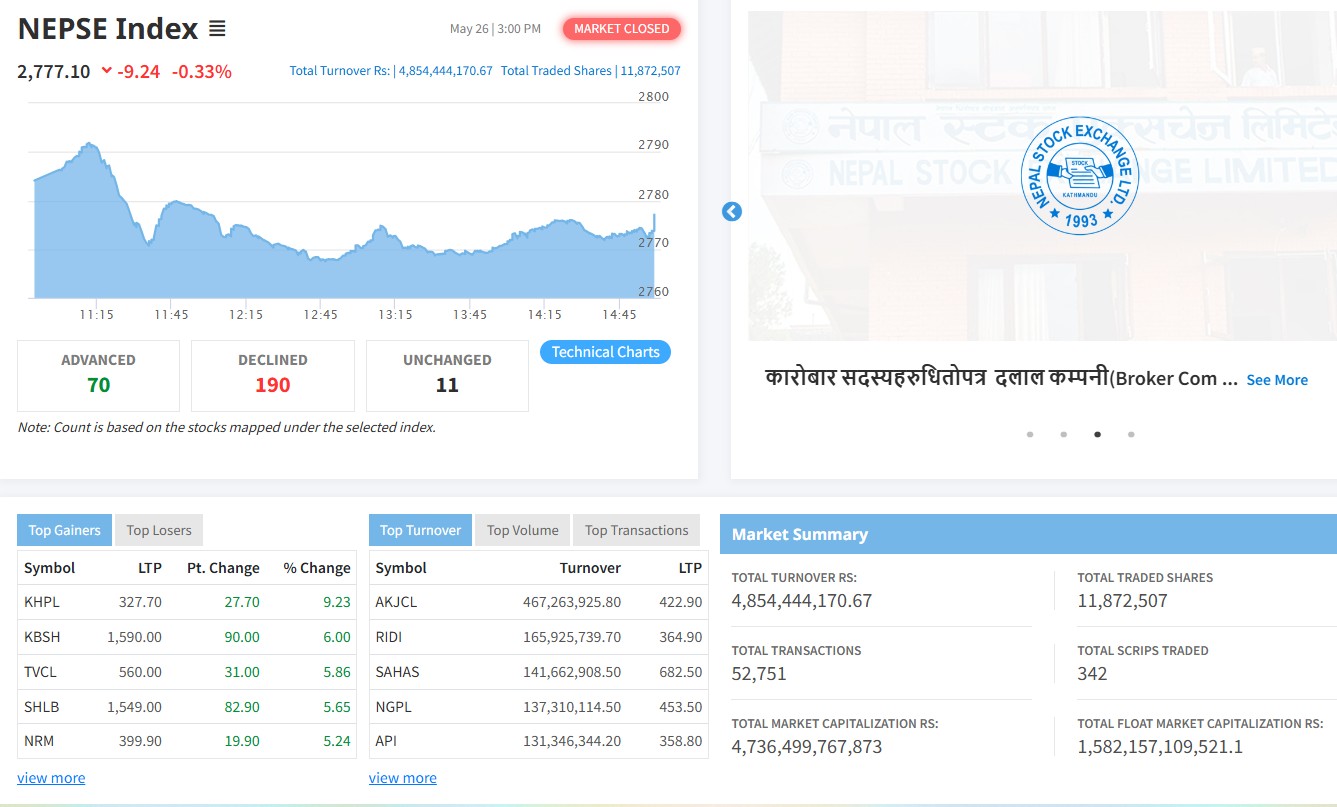Select the NRM symbol row
Viewport: 1337px width, 807px height.
pos(187,741)
